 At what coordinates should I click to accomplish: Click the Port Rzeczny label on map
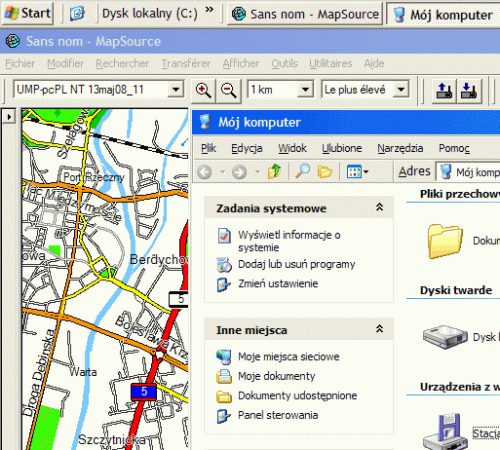pyautogui.click(x=94, y=177)
